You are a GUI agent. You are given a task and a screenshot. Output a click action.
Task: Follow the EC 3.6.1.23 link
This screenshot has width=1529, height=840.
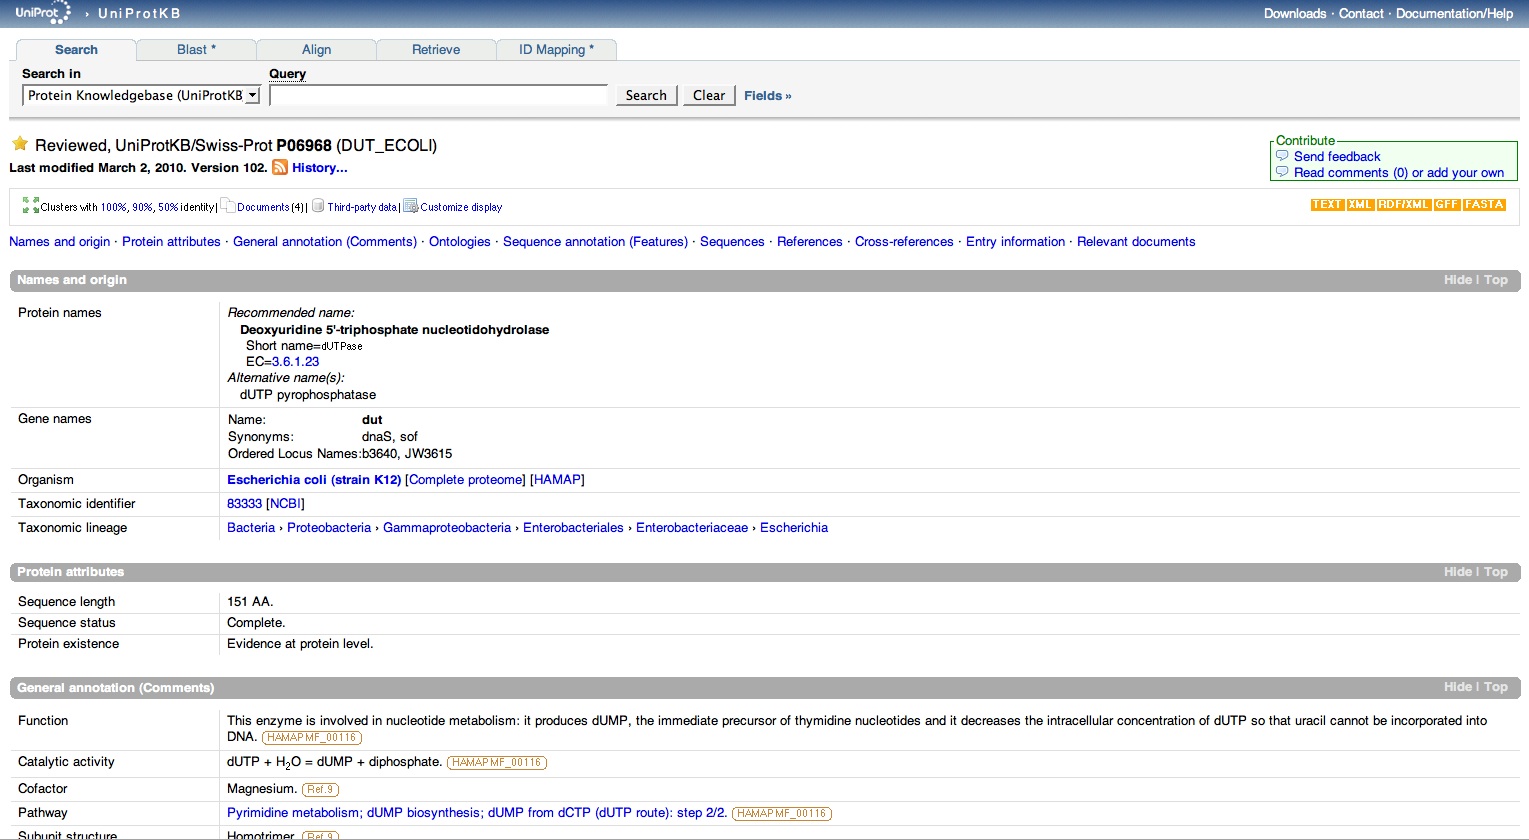click(295, 362)
